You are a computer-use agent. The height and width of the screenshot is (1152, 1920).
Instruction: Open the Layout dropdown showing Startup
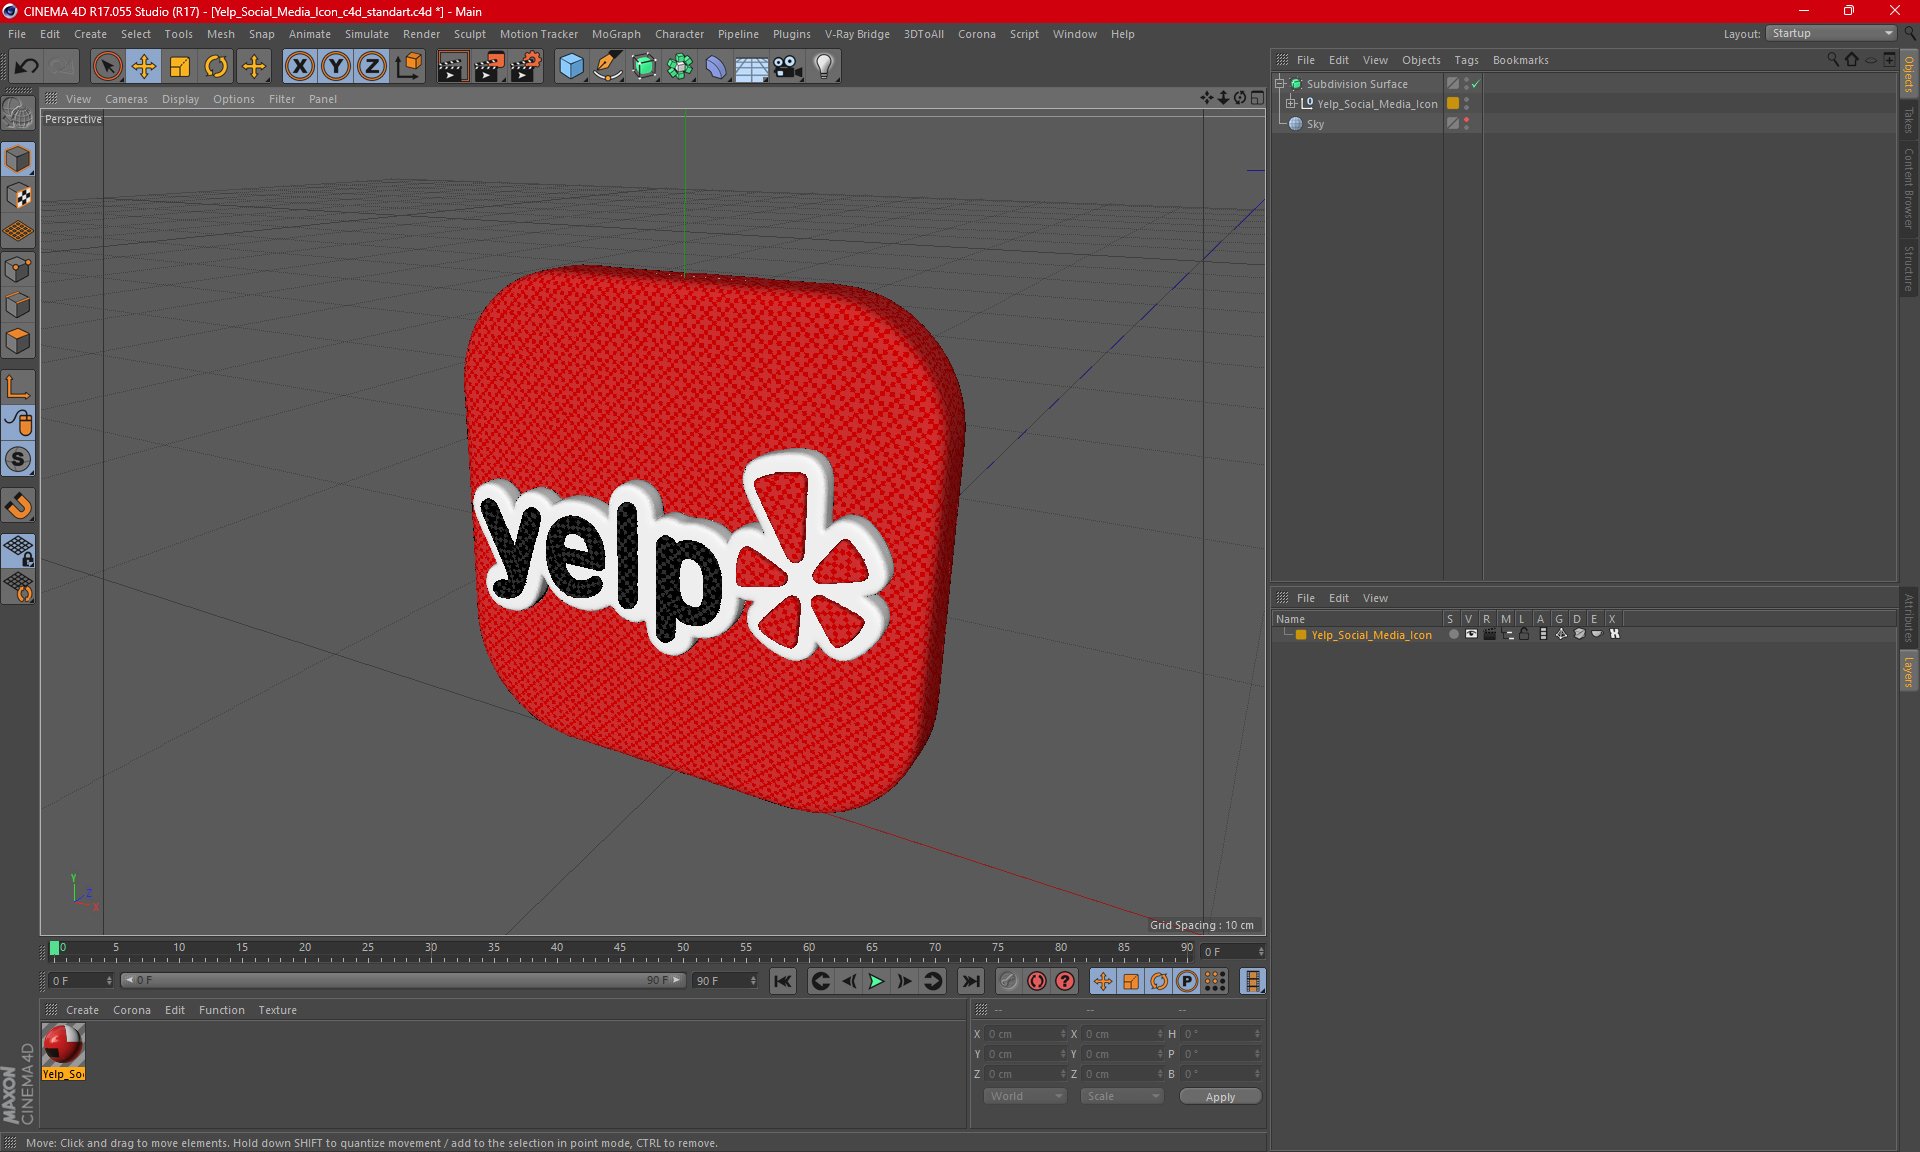click(x=1831, y=33)
